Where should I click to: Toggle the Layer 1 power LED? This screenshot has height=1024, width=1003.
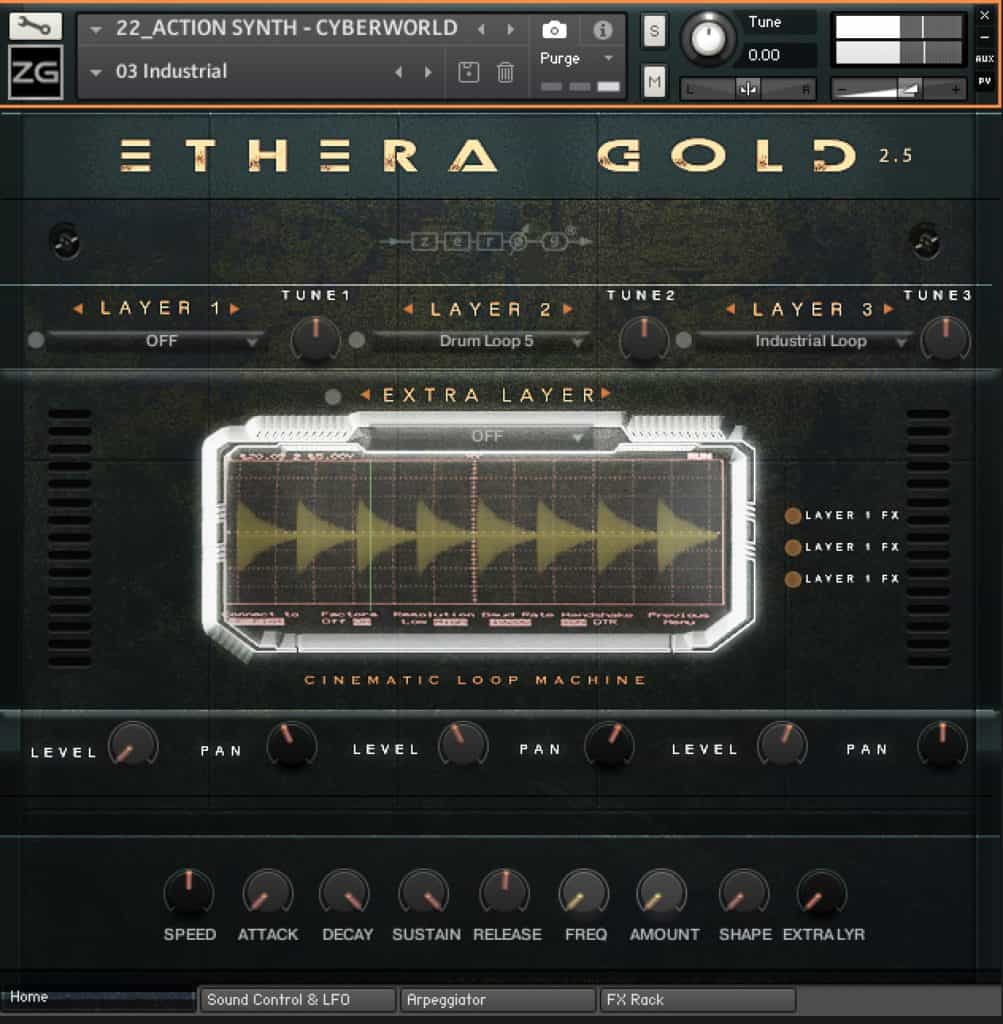click(x=37, y=340)
